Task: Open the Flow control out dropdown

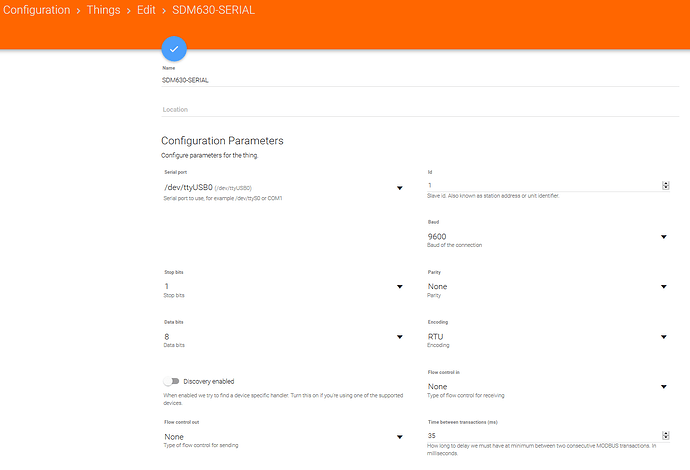Action: 282,436
